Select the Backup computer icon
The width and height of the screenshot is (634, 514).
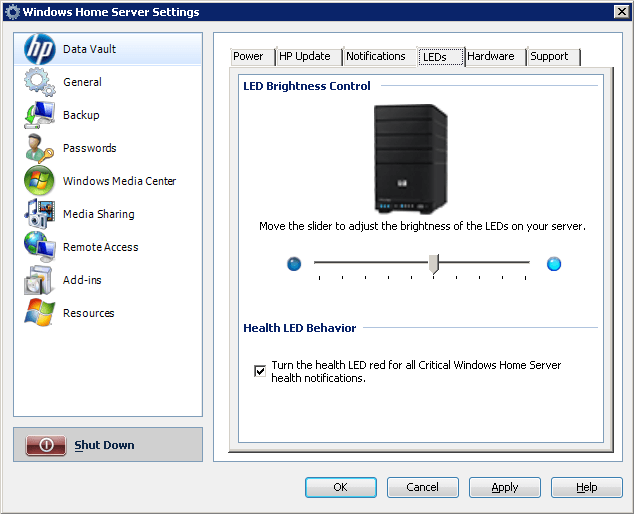[x=40, y=115]
